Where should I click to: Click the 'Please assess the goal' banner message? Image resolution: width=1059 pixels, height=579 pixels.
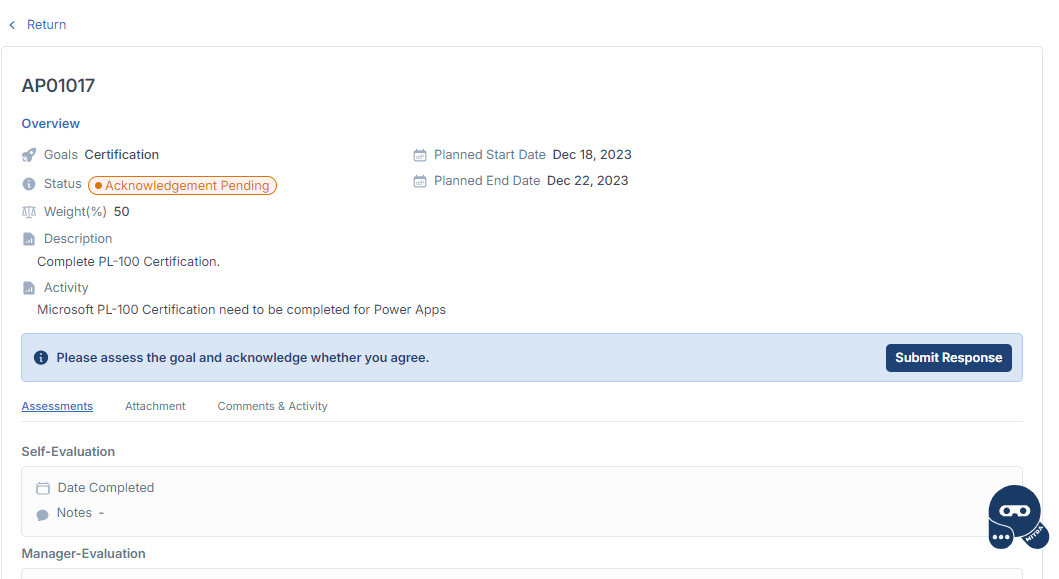pyautogui.click(x=242, y=357)
